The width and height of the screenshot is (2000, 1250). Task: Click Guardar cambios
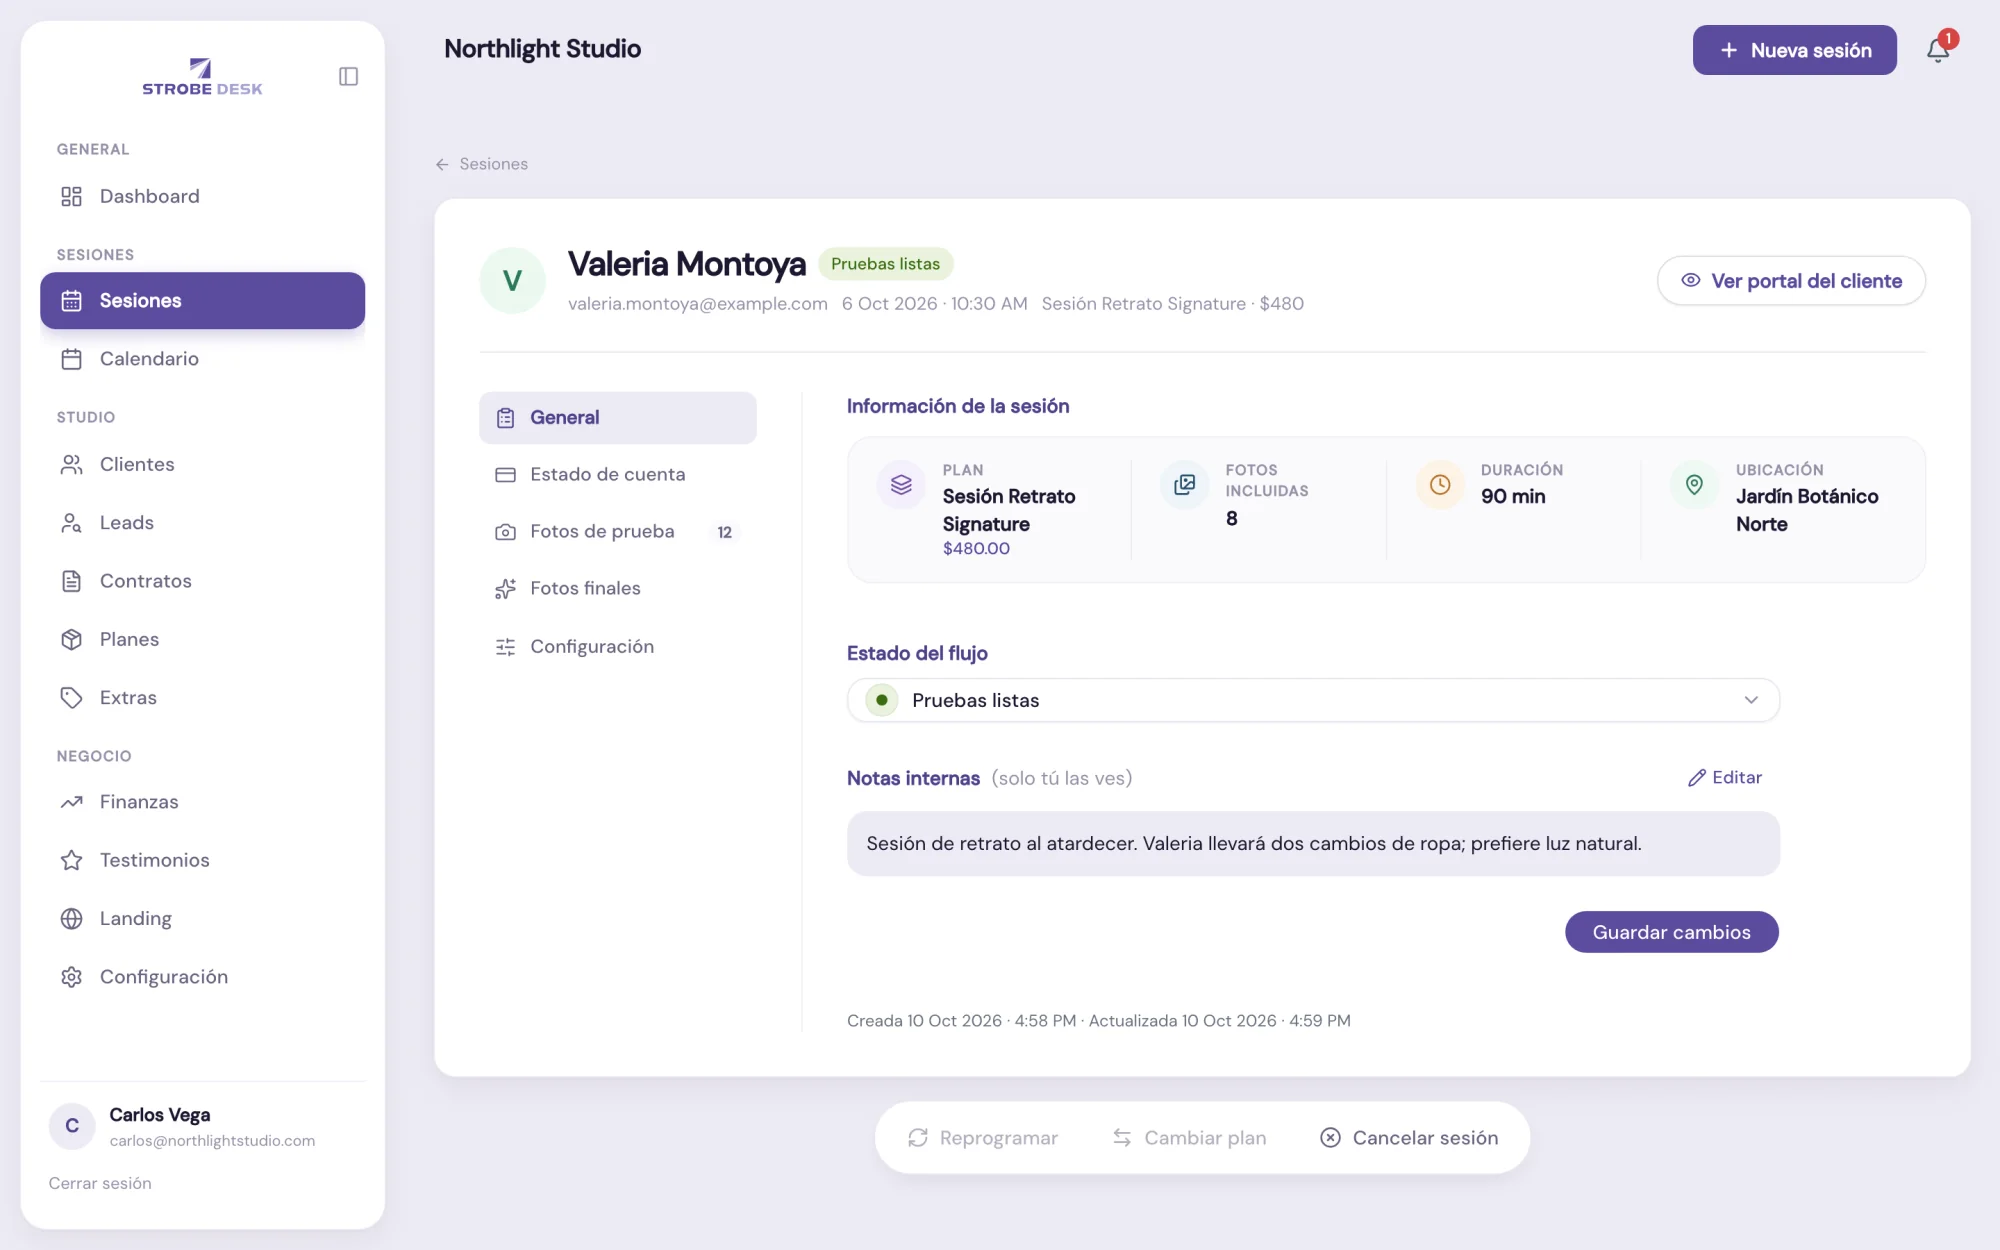tap(1671, 932)
